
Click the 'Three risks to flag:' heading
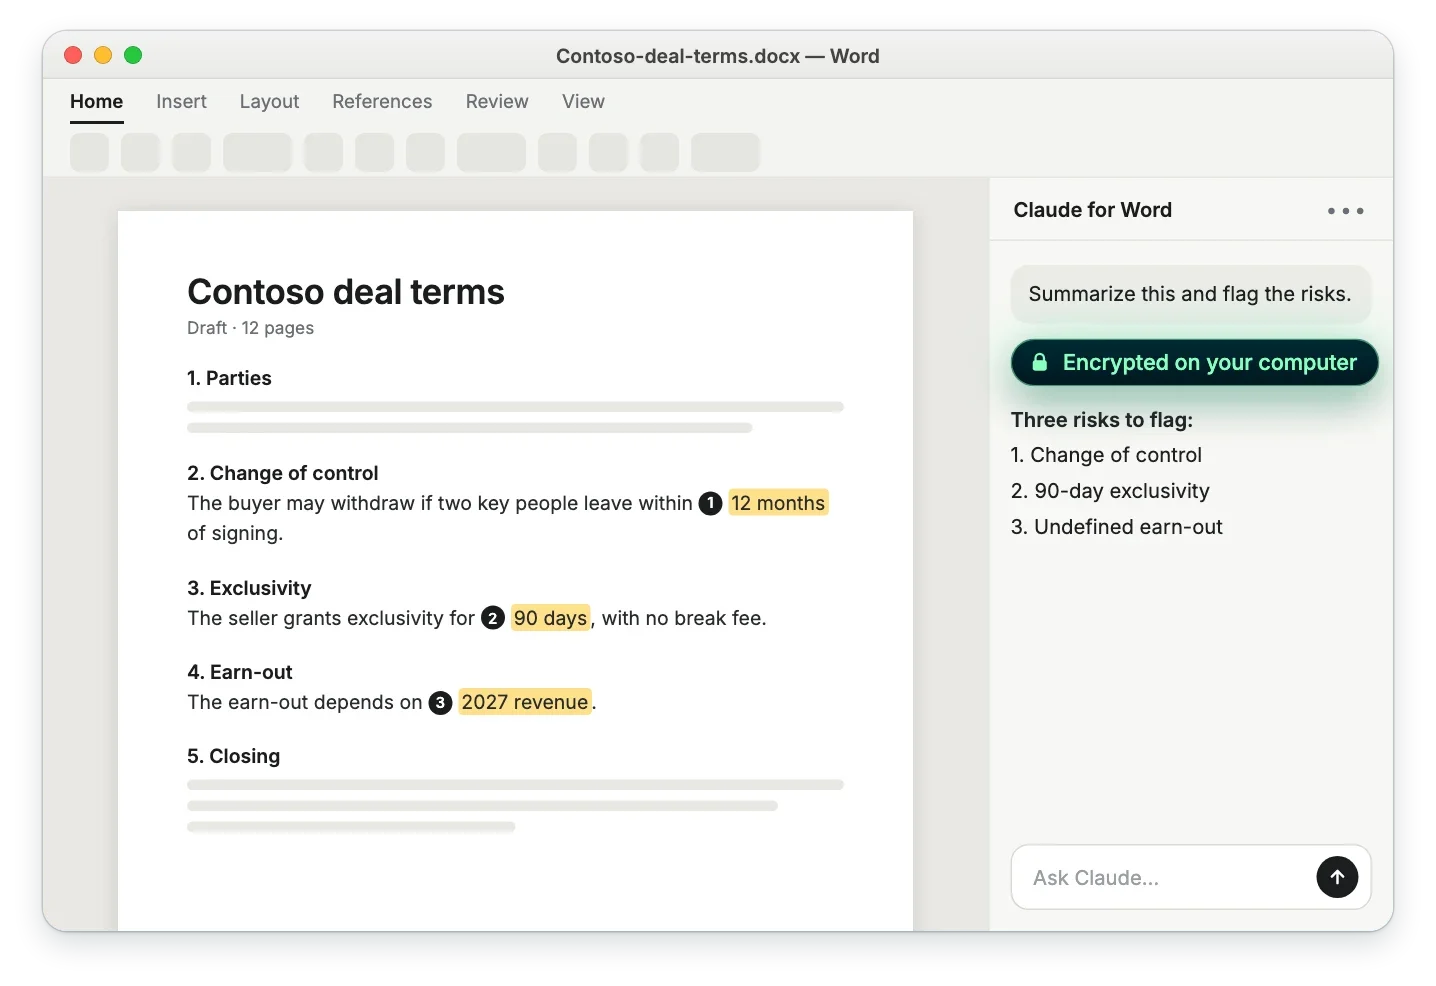[x=1102, y=420]
